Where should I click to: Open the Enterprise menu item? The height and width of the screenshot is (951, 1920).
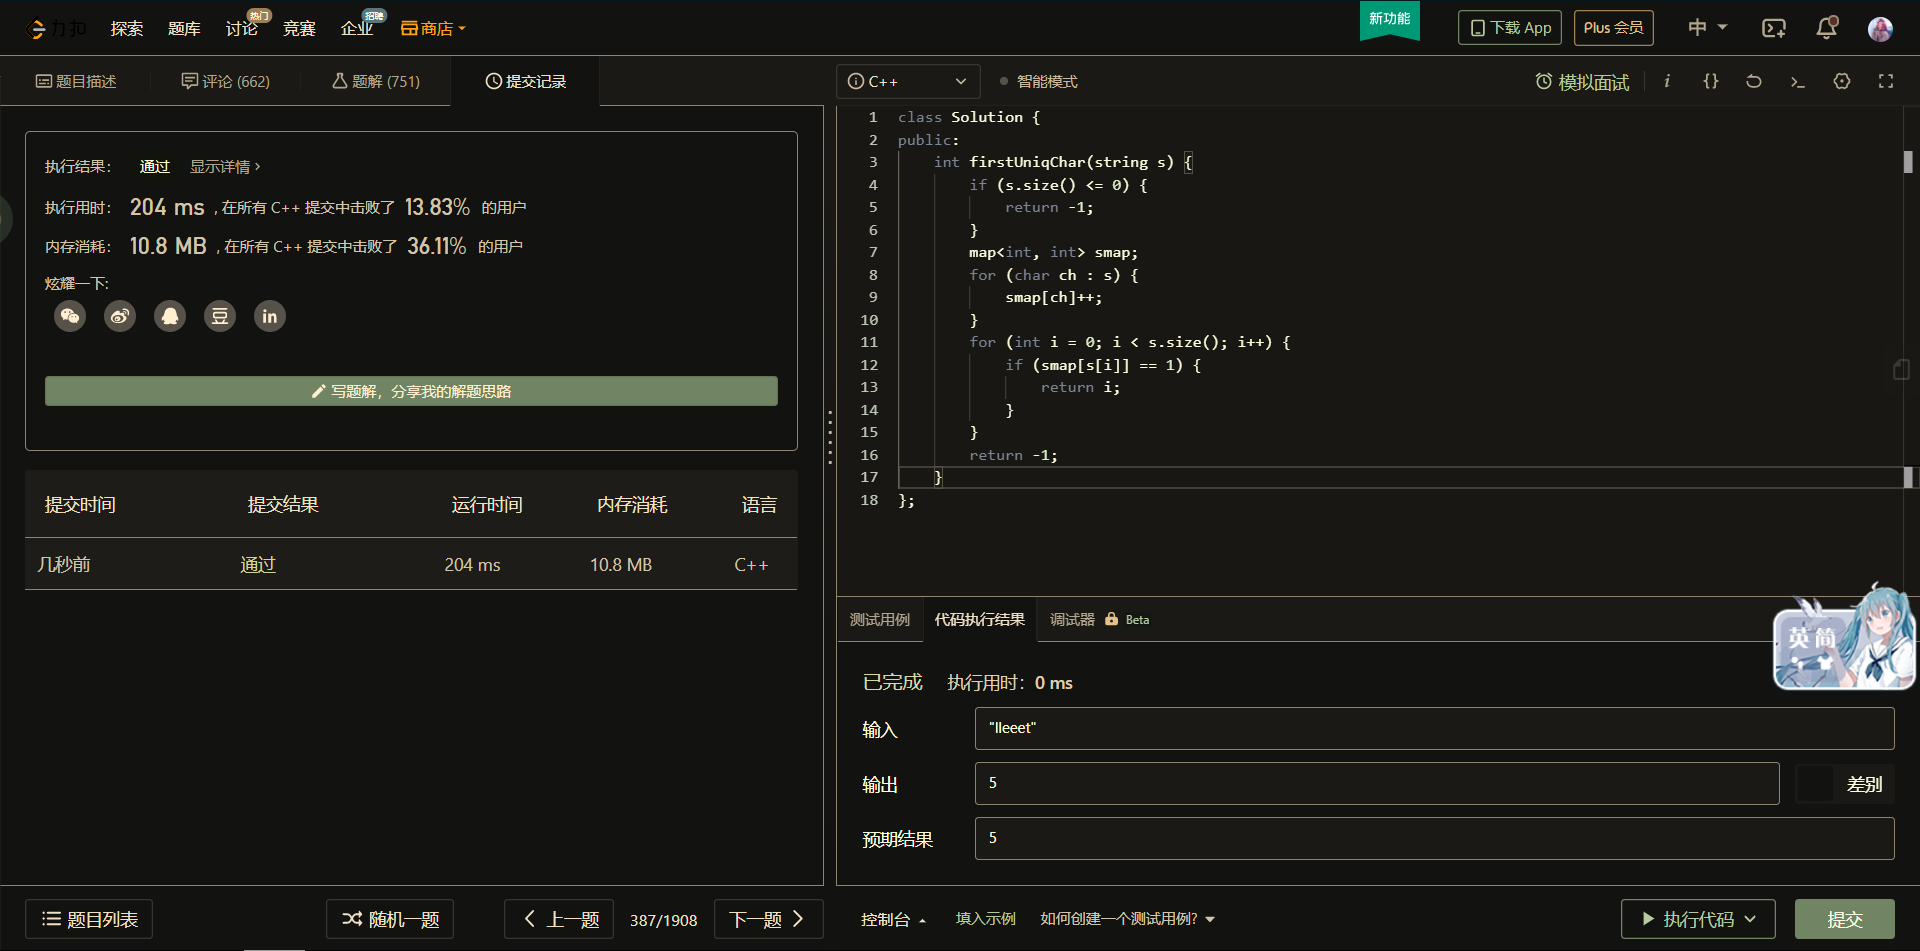coord(357,28)
